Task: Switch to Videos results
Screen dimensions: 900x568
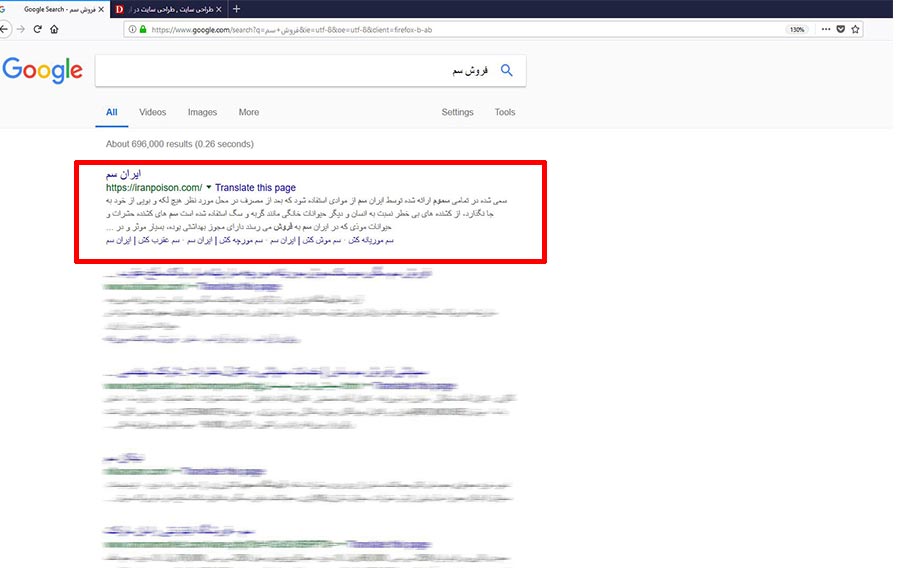Action: click(x=152, y=112)
